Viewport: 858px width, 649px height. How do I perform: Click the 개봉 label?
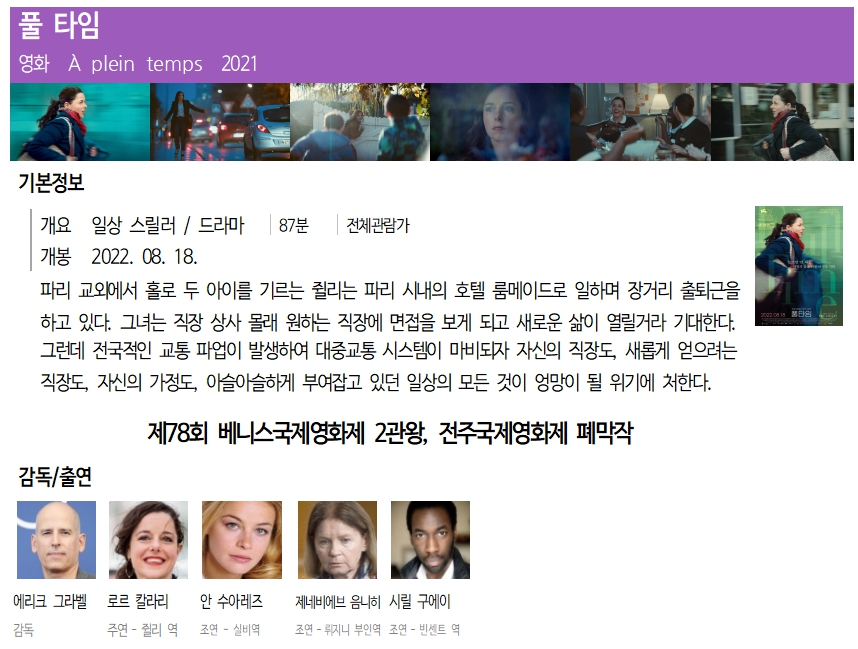click(x=56, y=256)
